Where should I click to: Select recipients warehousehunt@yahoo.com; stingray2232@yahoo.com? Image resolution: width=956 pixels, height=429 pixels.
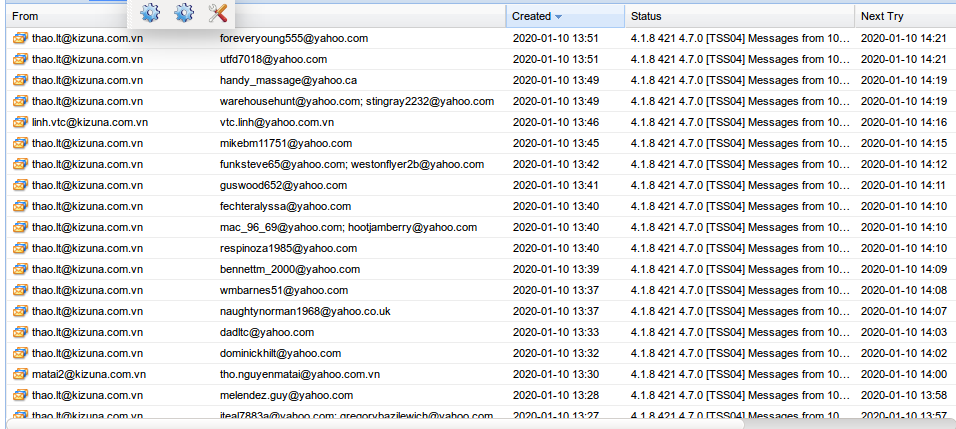[357, 101]
